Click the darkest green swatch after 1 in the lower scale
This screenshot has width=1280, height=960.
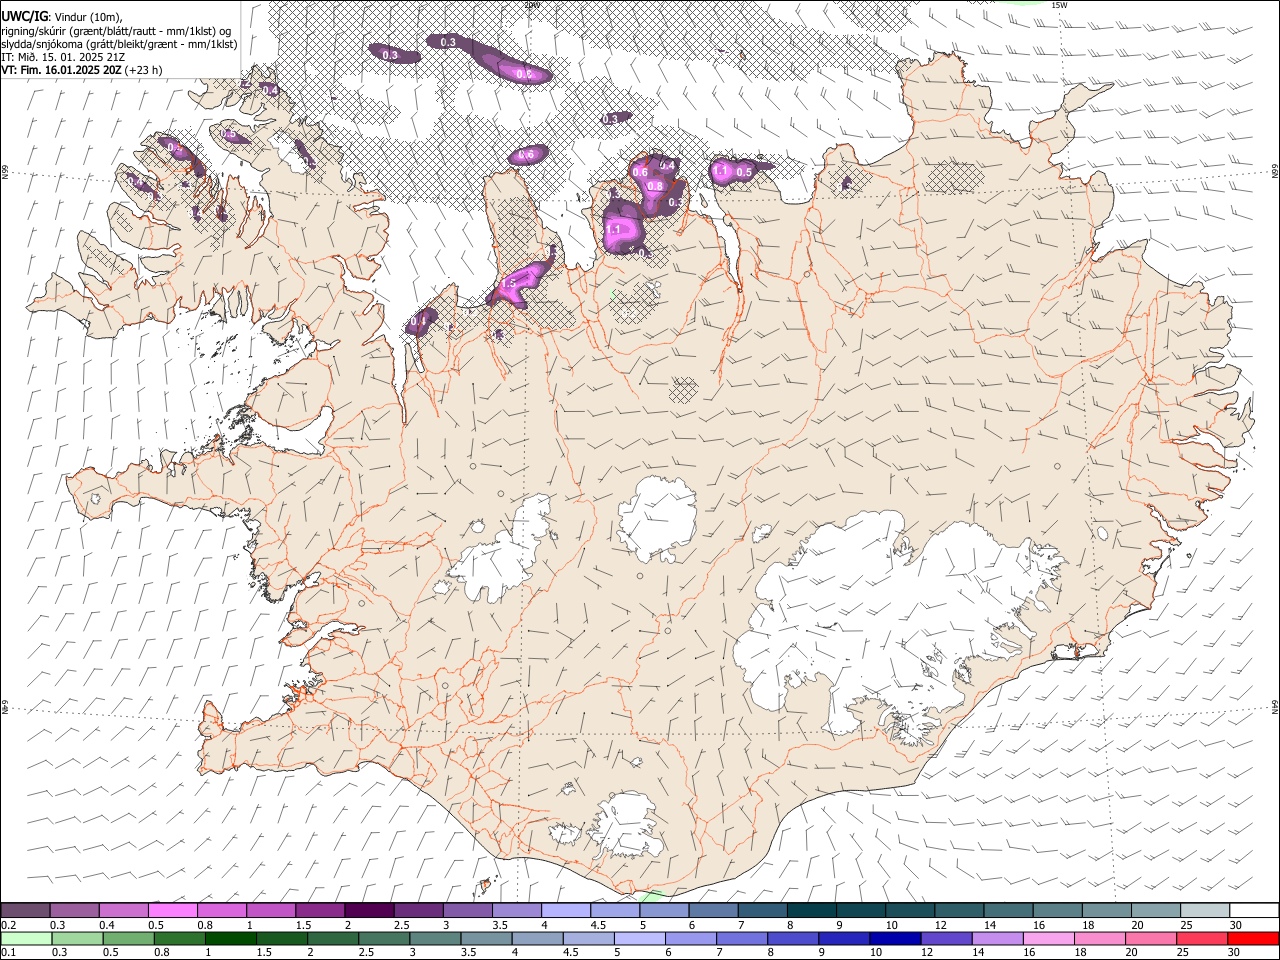point(230,939)
